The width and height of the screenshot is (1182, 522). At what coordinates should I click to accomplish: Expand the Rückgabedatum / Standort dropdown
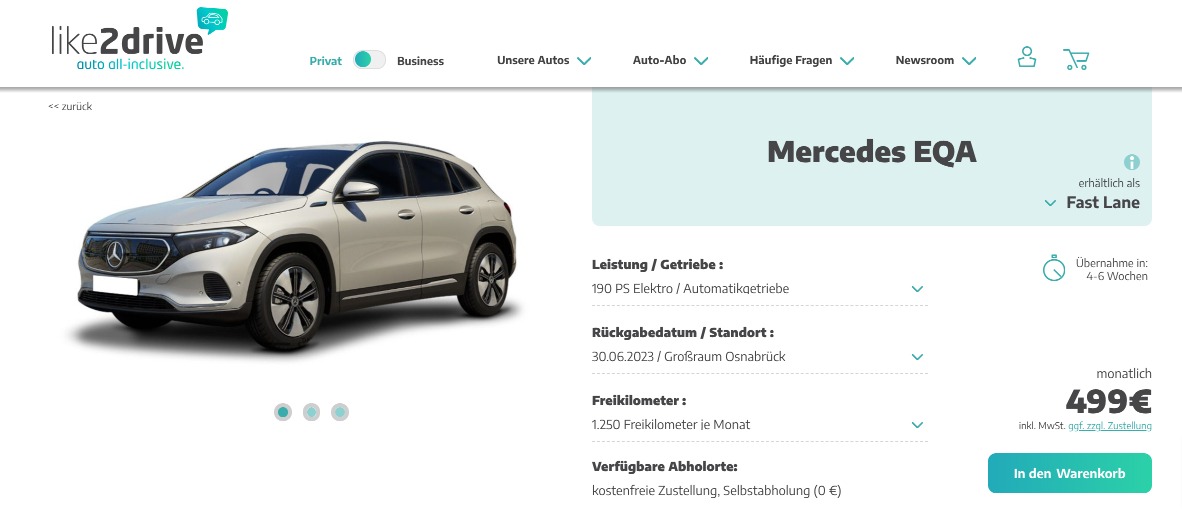[x=759, y=357]
